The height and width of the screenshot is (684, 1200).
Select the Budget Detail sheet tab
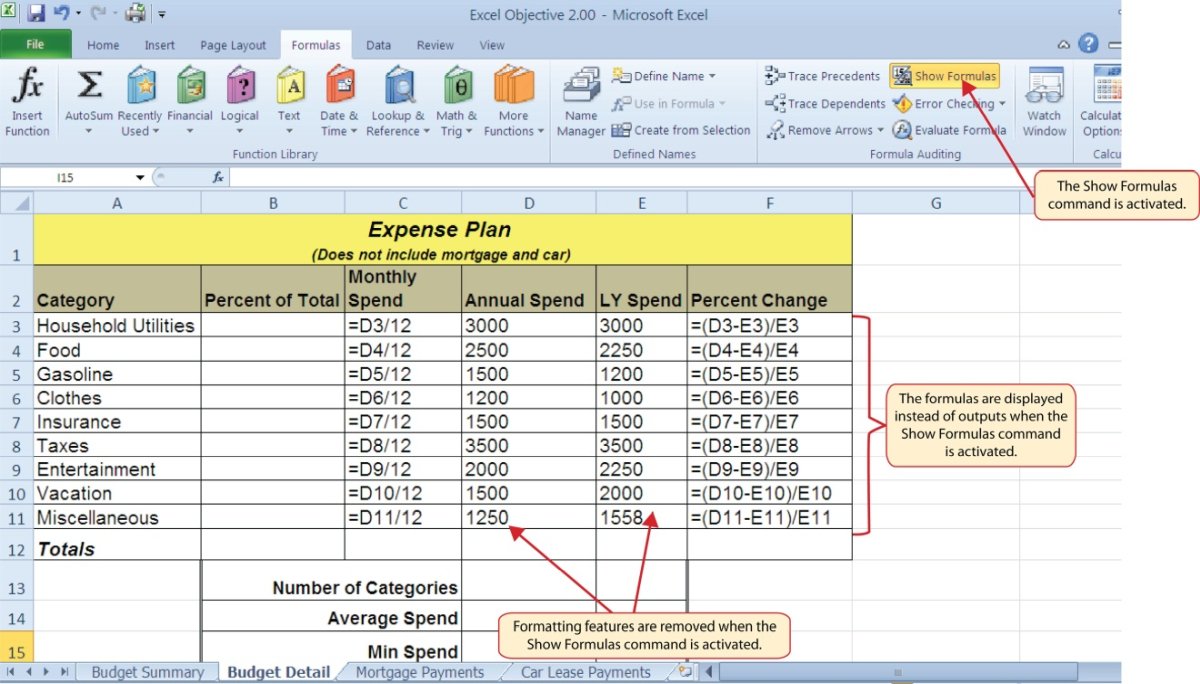pos(278,672)
